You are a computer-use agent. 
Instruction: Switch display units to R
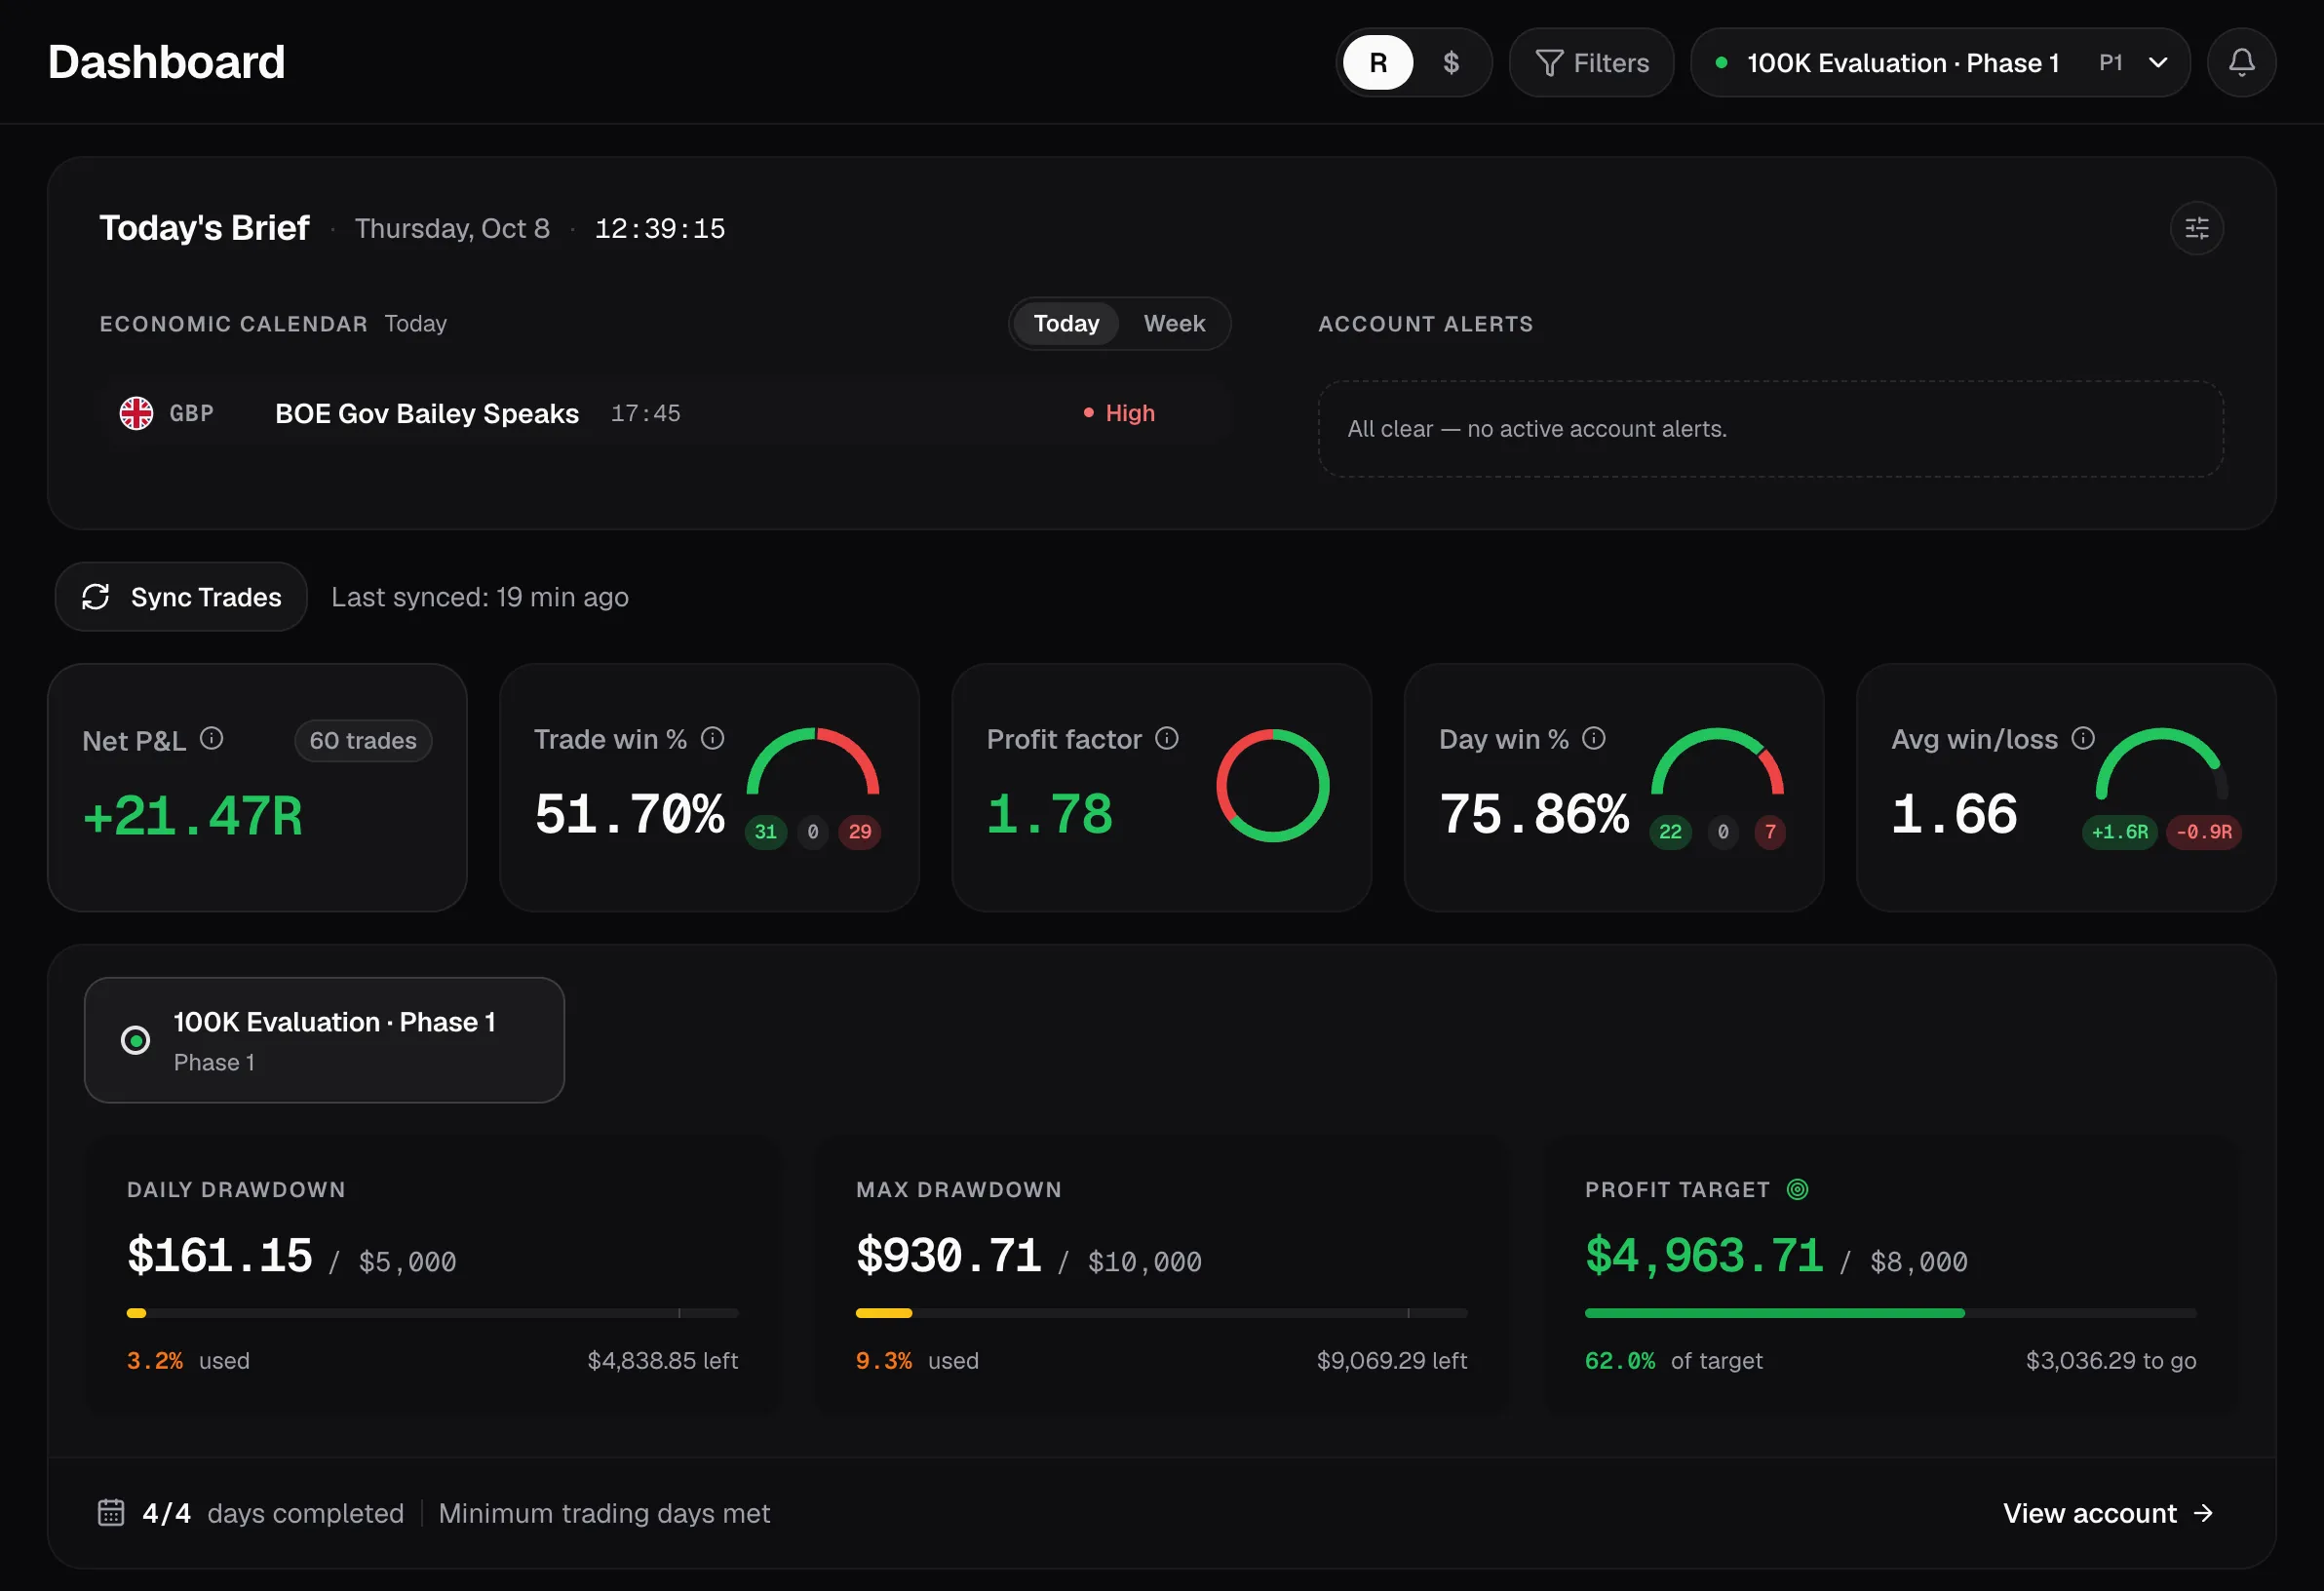coord(1378,63)
